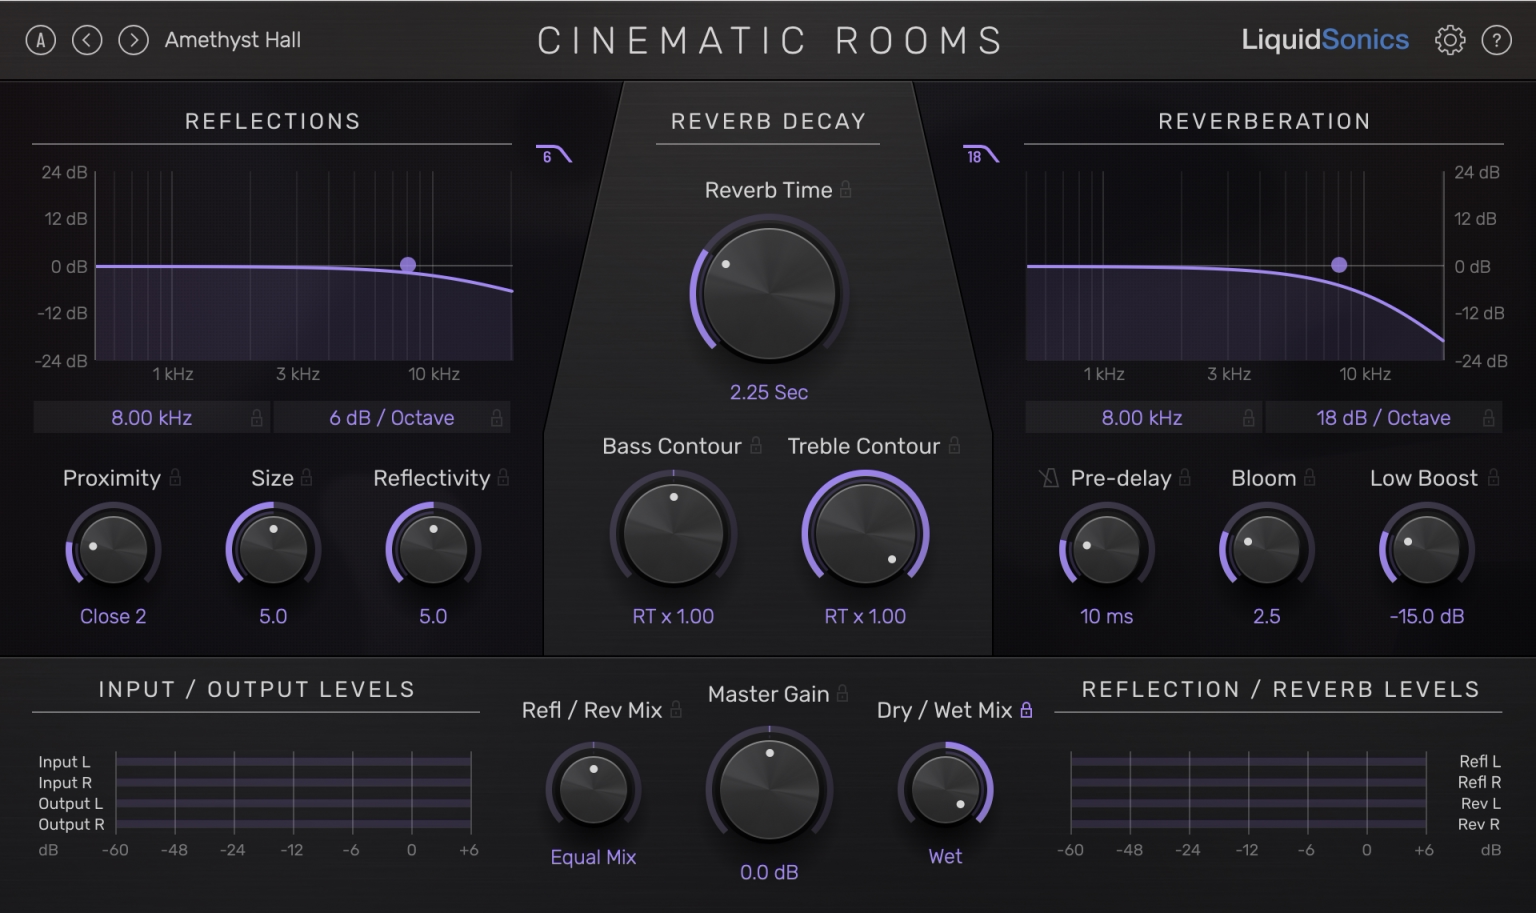Click the Size 5.0 value
1536x913 pixels.
click(x=273, y=616)
